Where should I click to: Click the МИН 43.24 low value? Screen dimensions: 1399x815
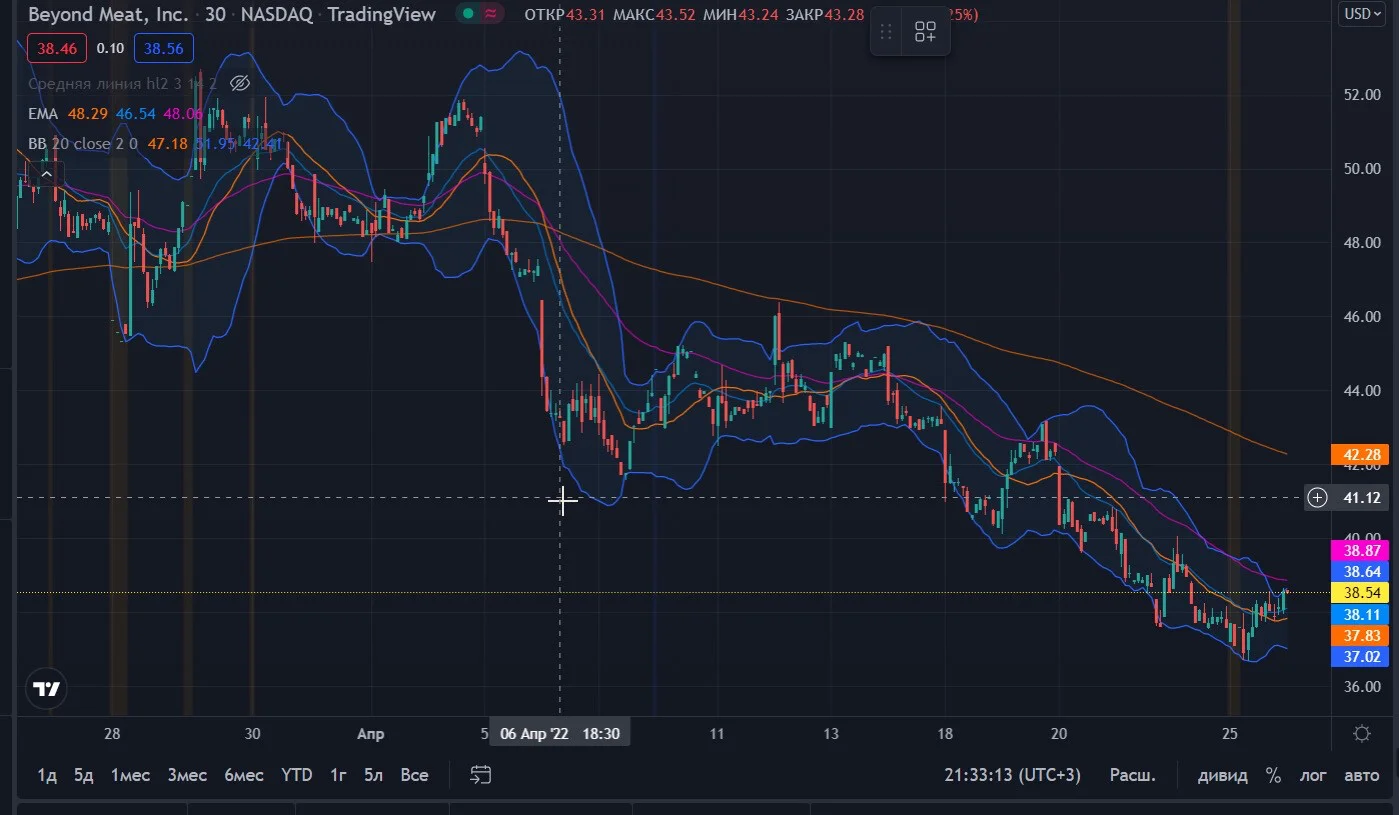click(739, 14)
